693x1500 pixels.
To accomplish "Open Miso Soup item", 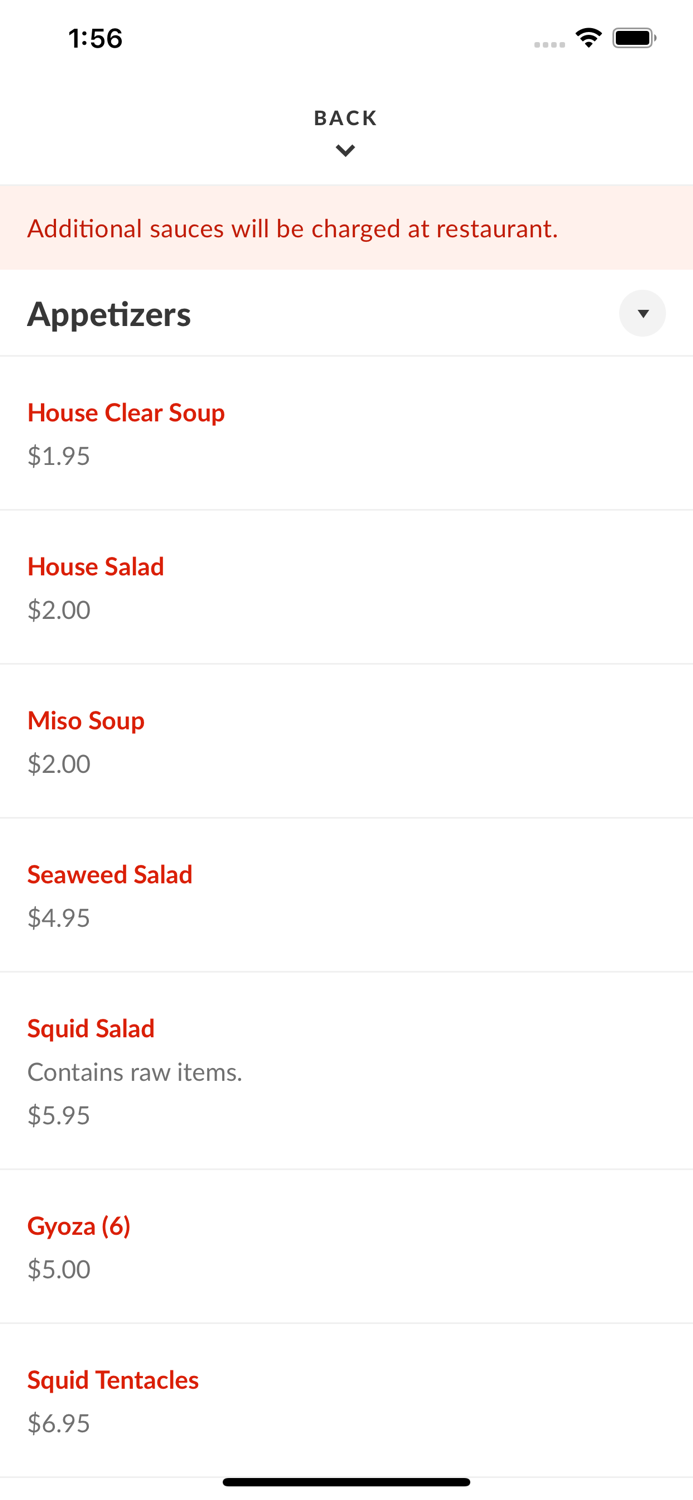I will click(86, 720).
